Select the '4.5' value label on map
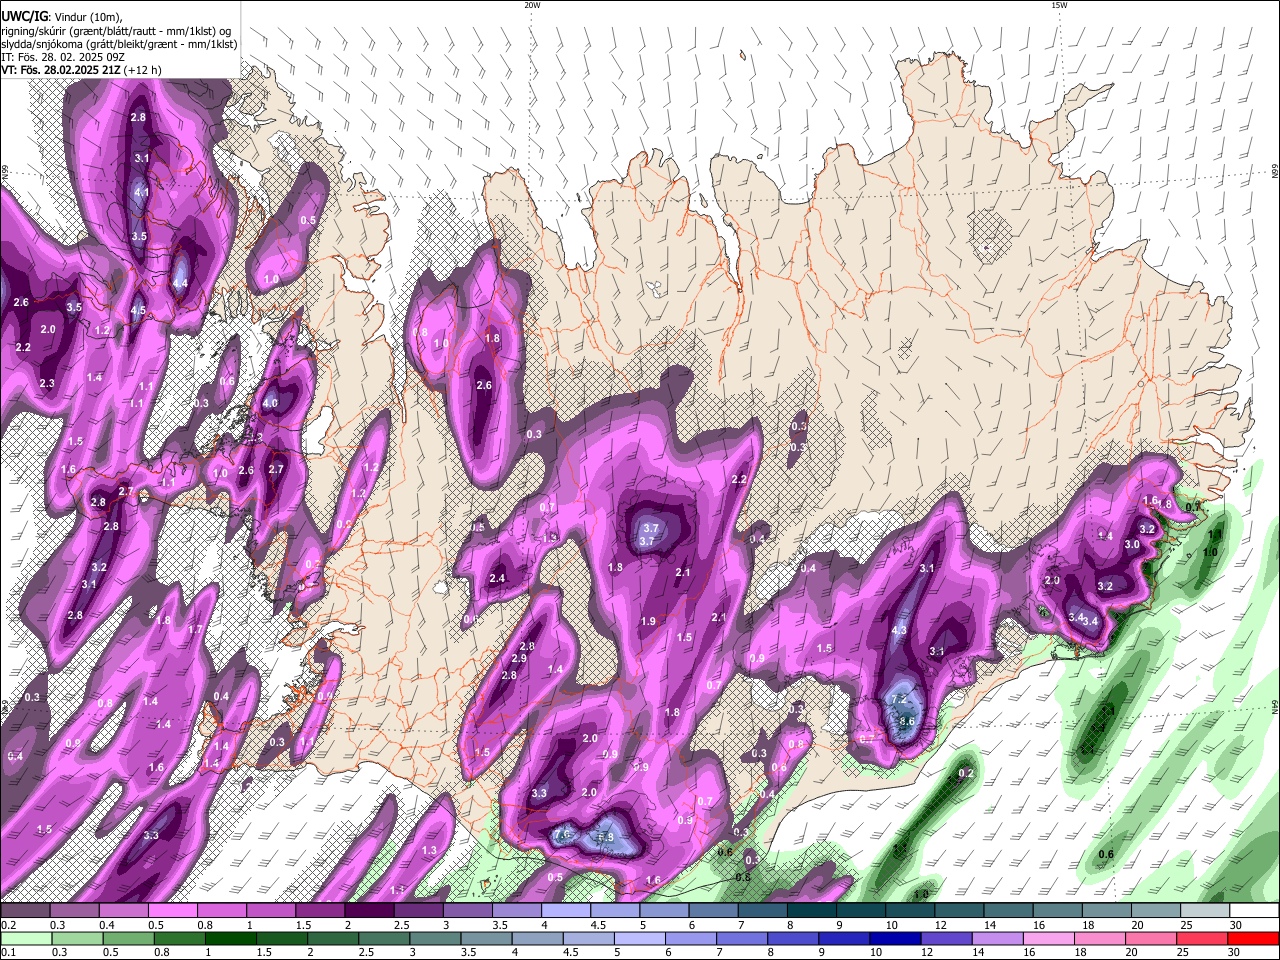 coord(138,311)
